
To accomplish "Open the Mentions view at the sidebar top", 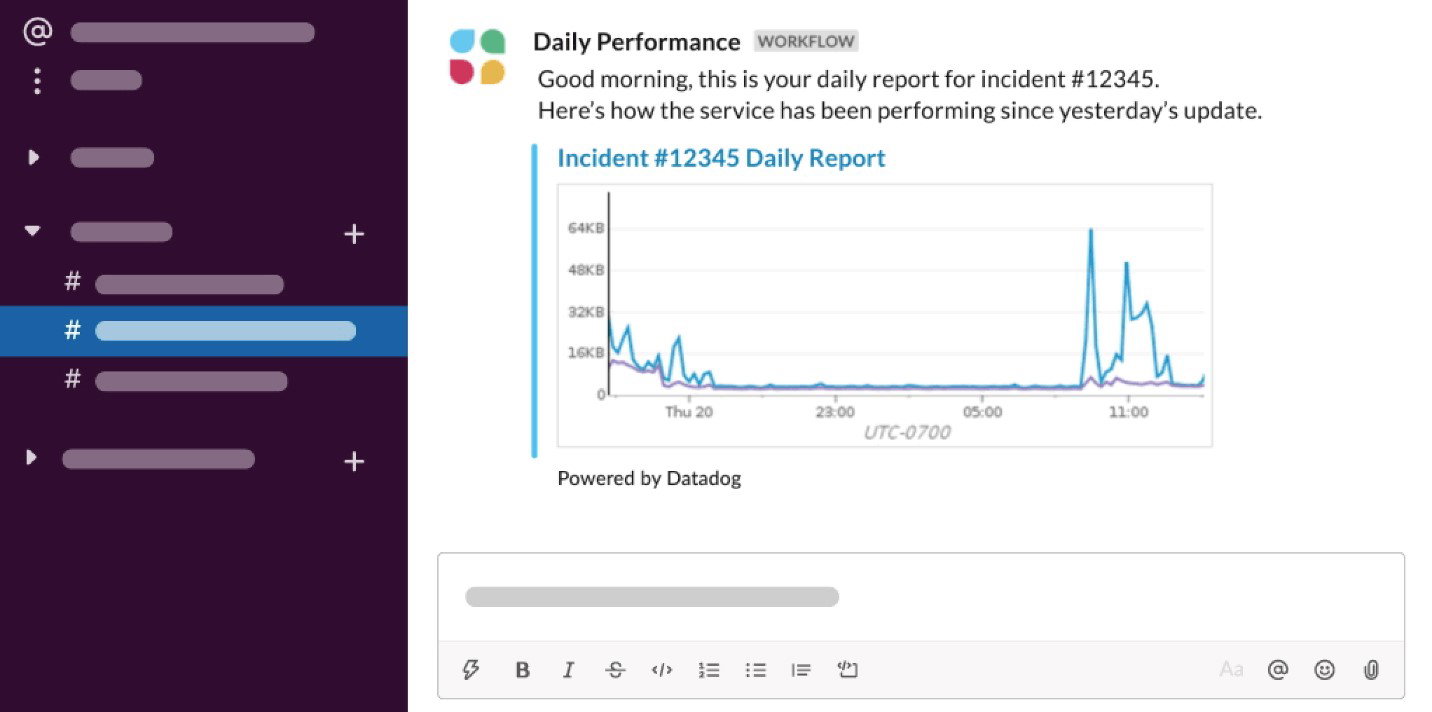I will click(36, 31).
